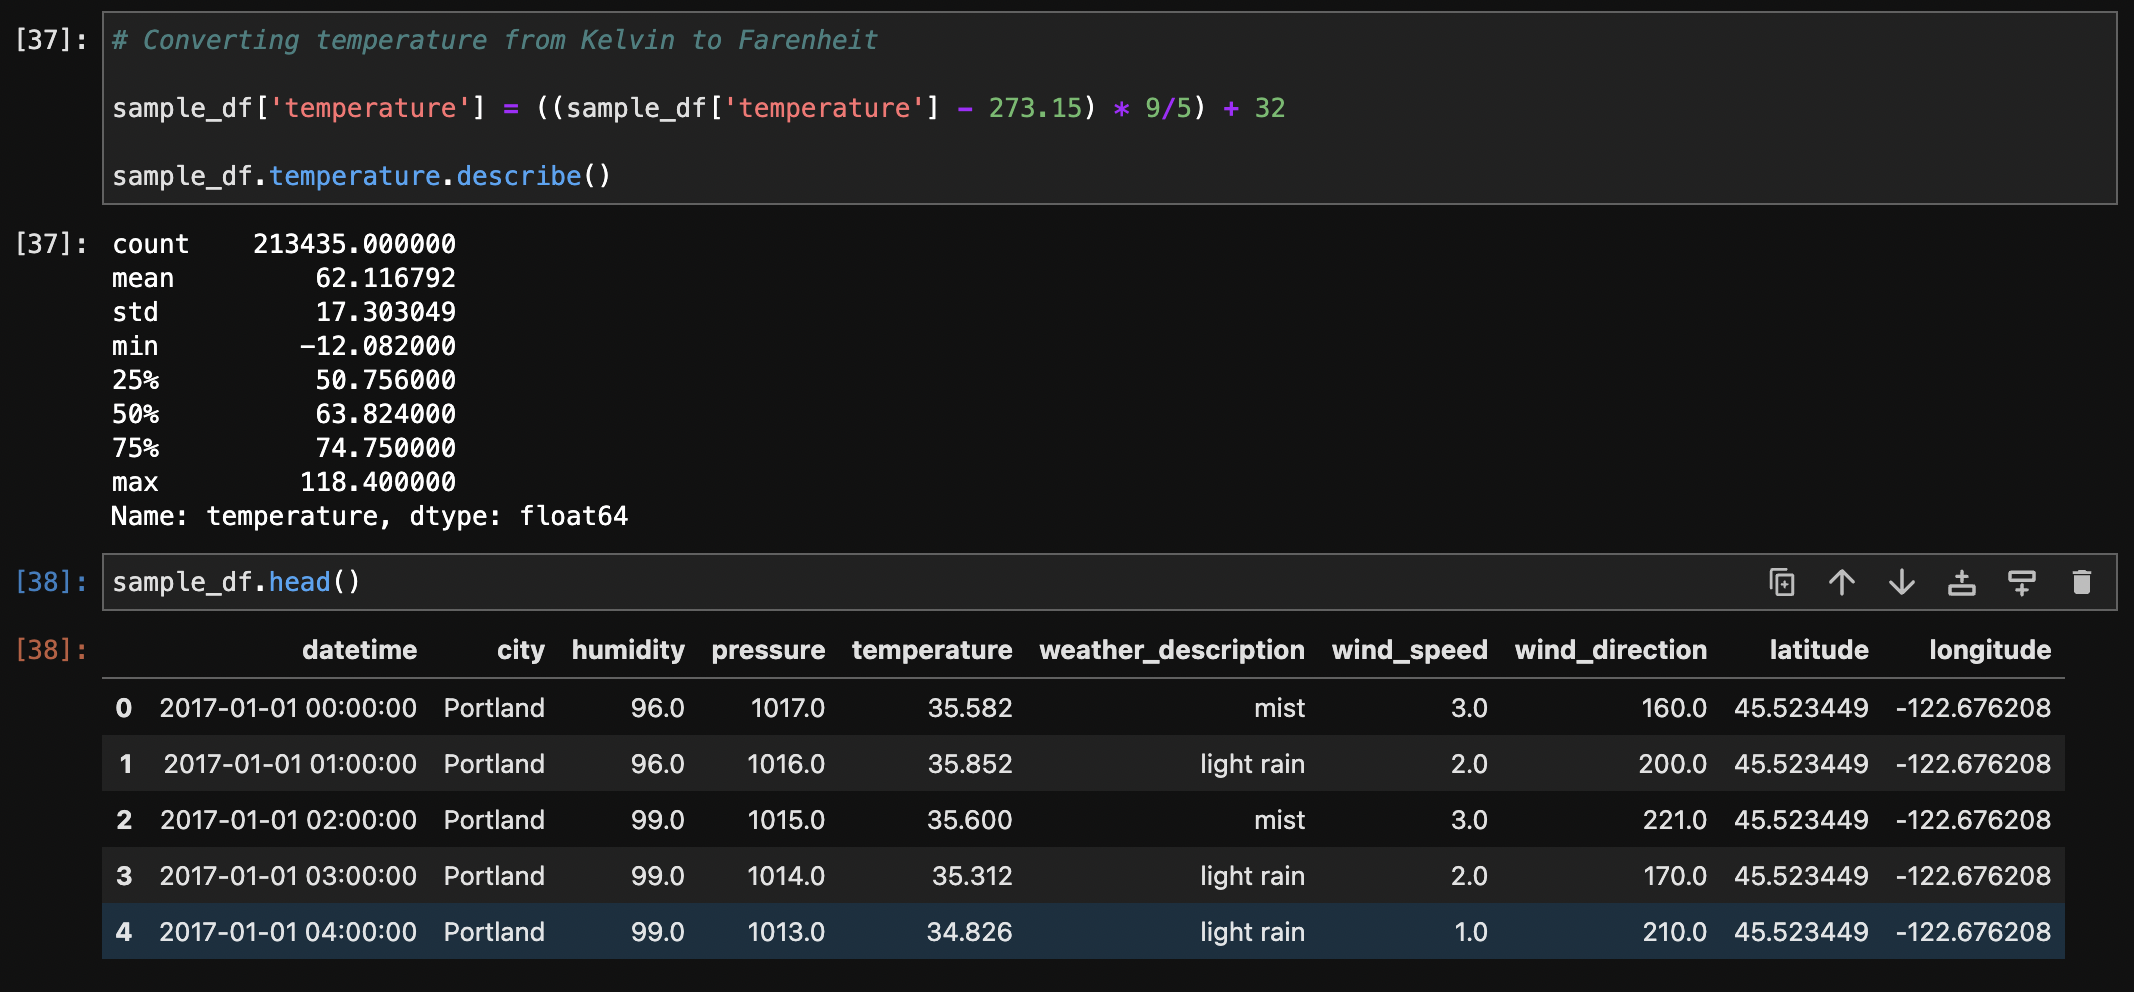Click the 'wind_speed' column header
Screen dimensions: 2134x992
[1410, 650]
